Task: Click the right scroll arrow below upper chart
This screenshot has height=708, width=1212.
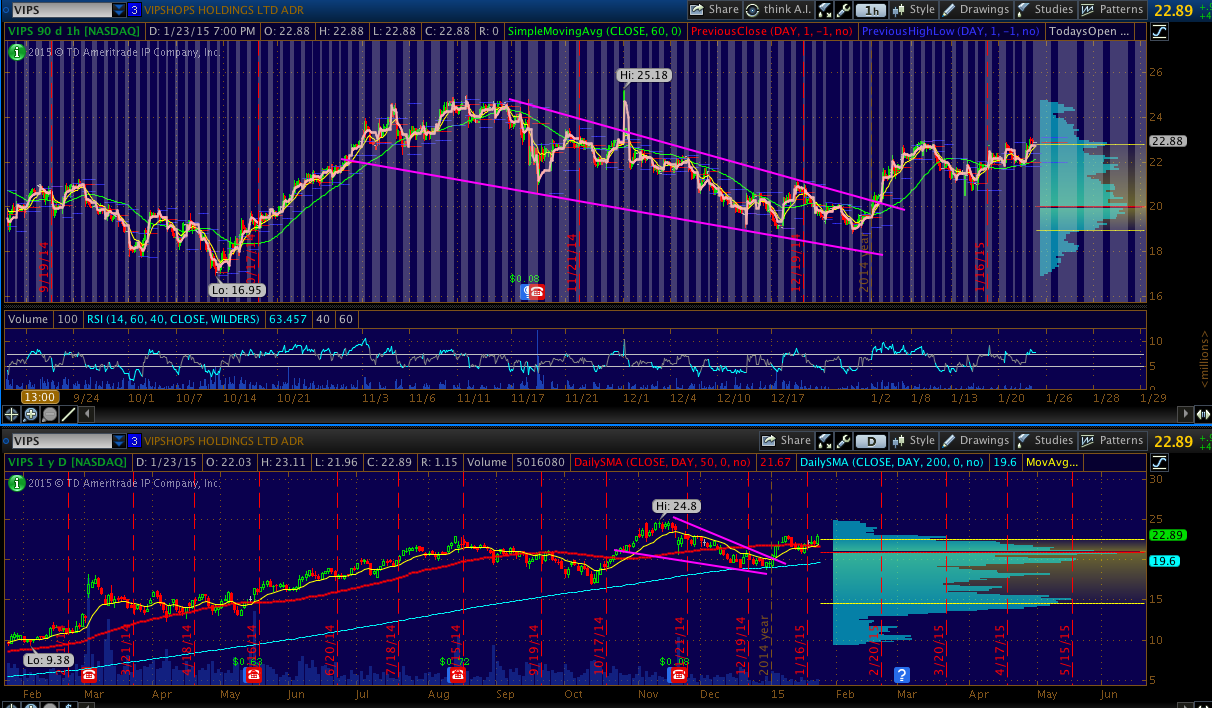Action: (x=1203, y=414)
